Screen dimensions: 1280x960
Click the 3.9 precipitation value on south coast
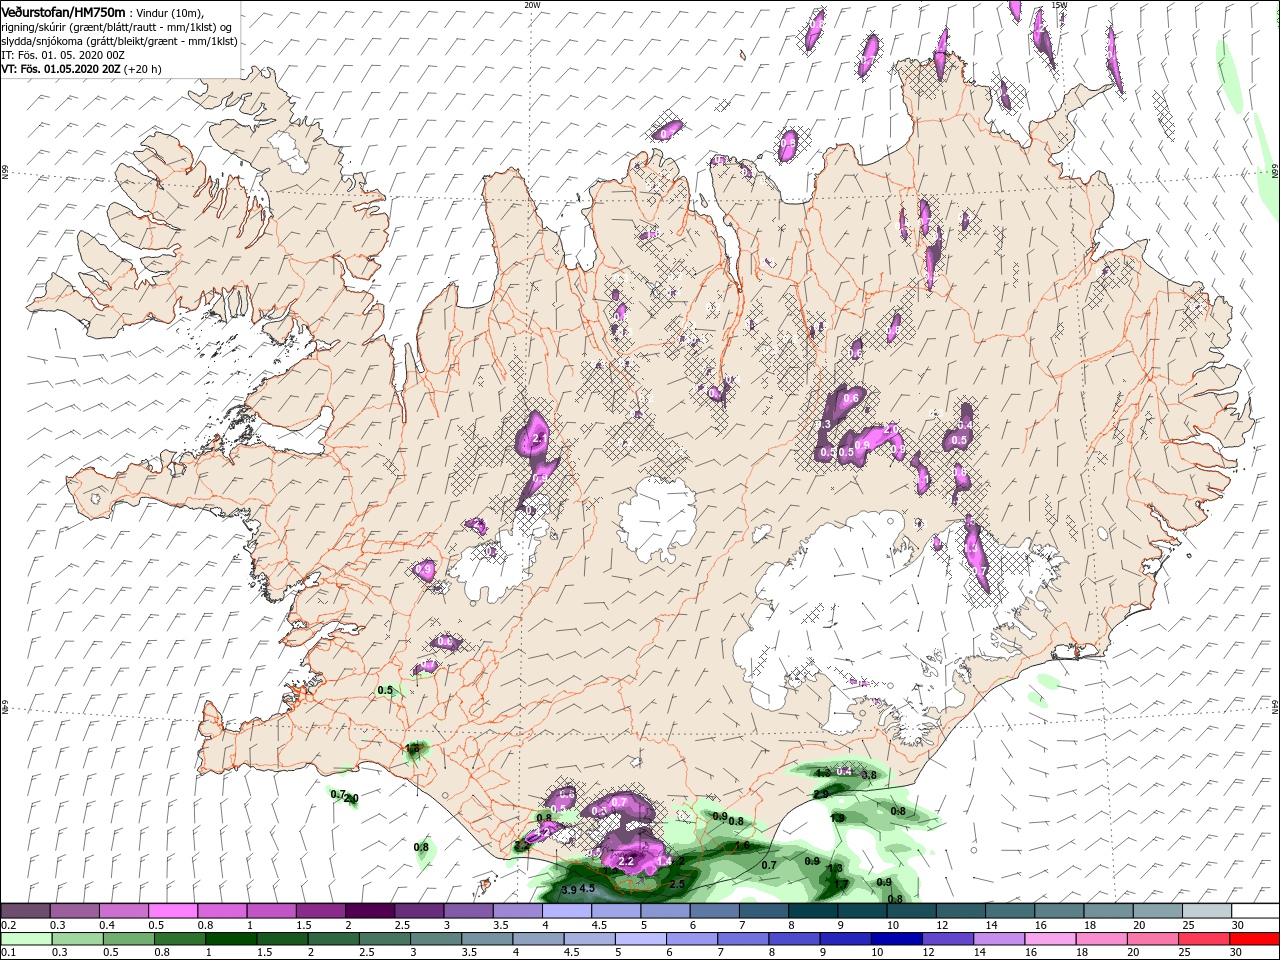click(x=569, y=889)
